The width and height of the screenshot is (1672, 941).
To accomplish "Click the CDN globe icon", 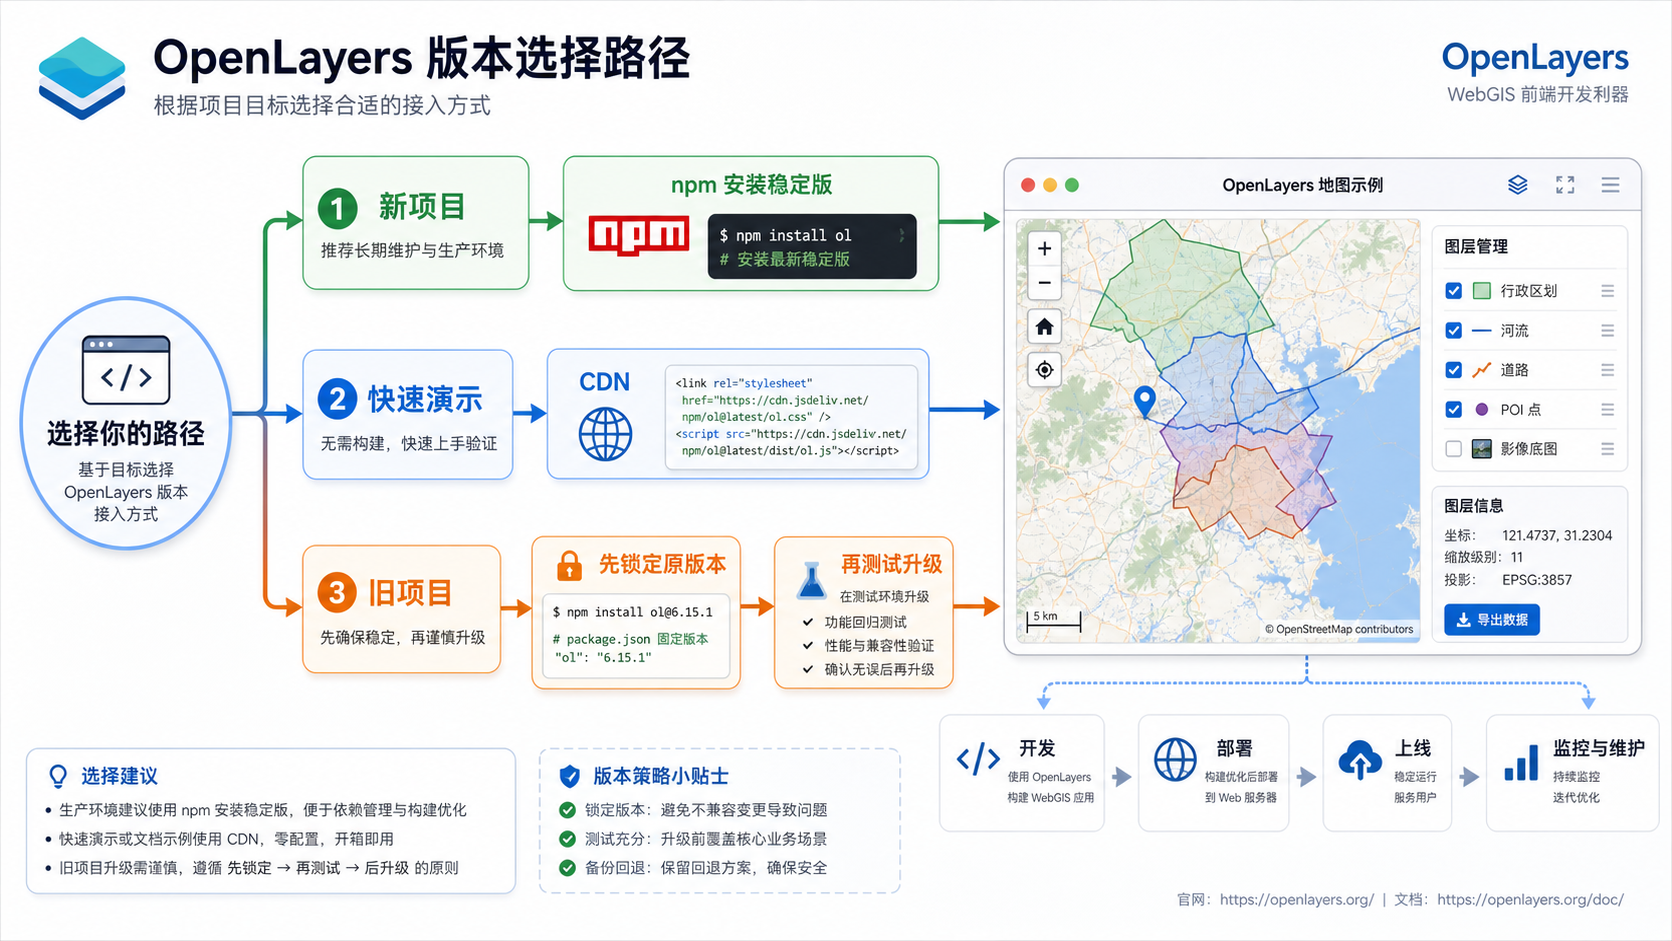I will [x=606, y=435].
